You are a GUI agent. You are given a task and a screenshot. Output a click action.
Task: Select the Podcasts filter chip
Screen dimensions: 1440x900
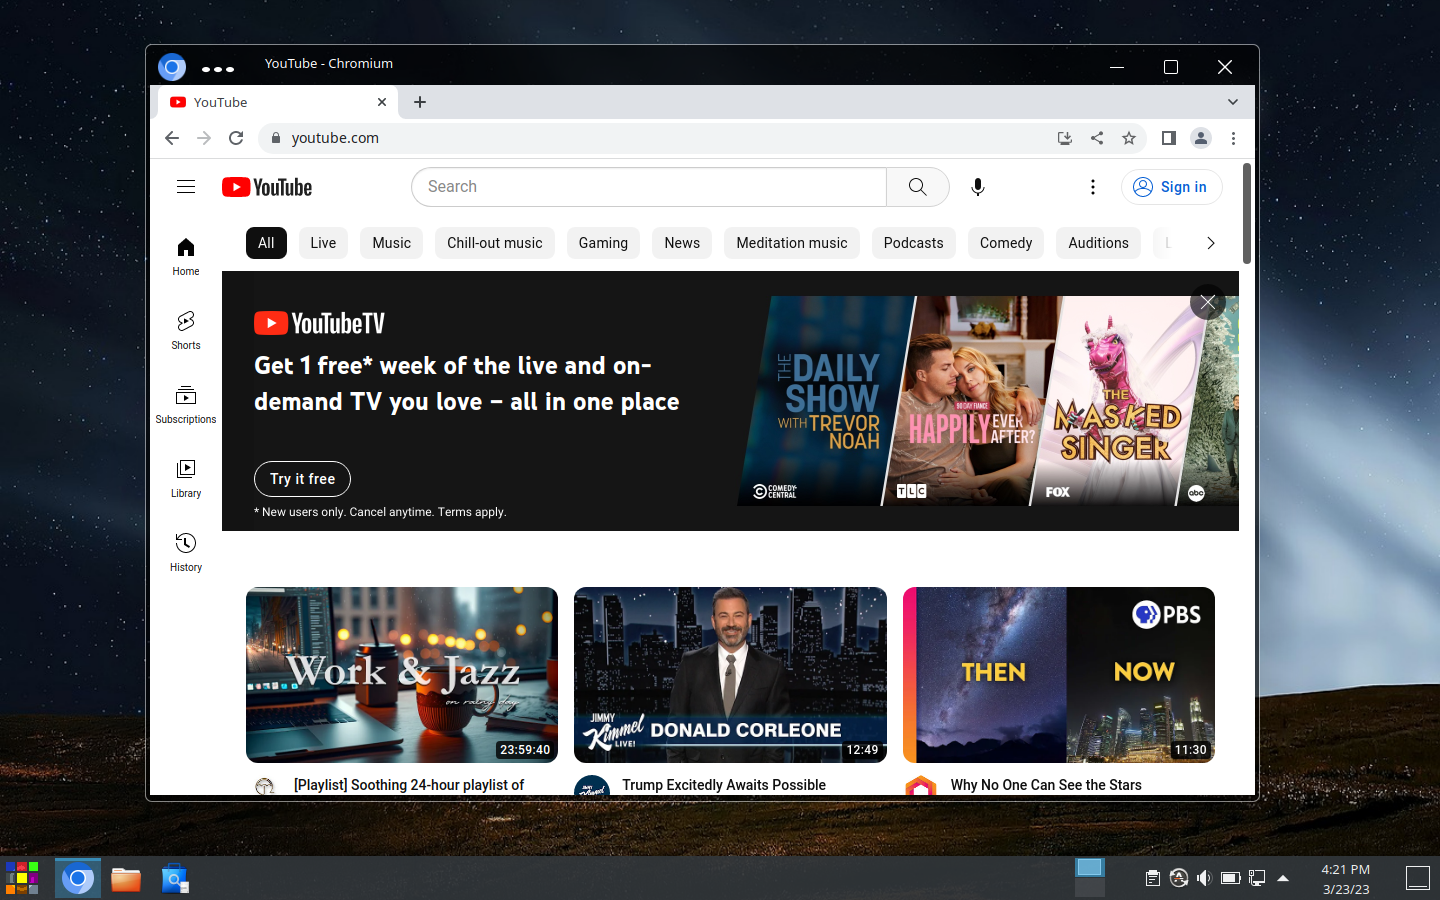pos(913,243)
